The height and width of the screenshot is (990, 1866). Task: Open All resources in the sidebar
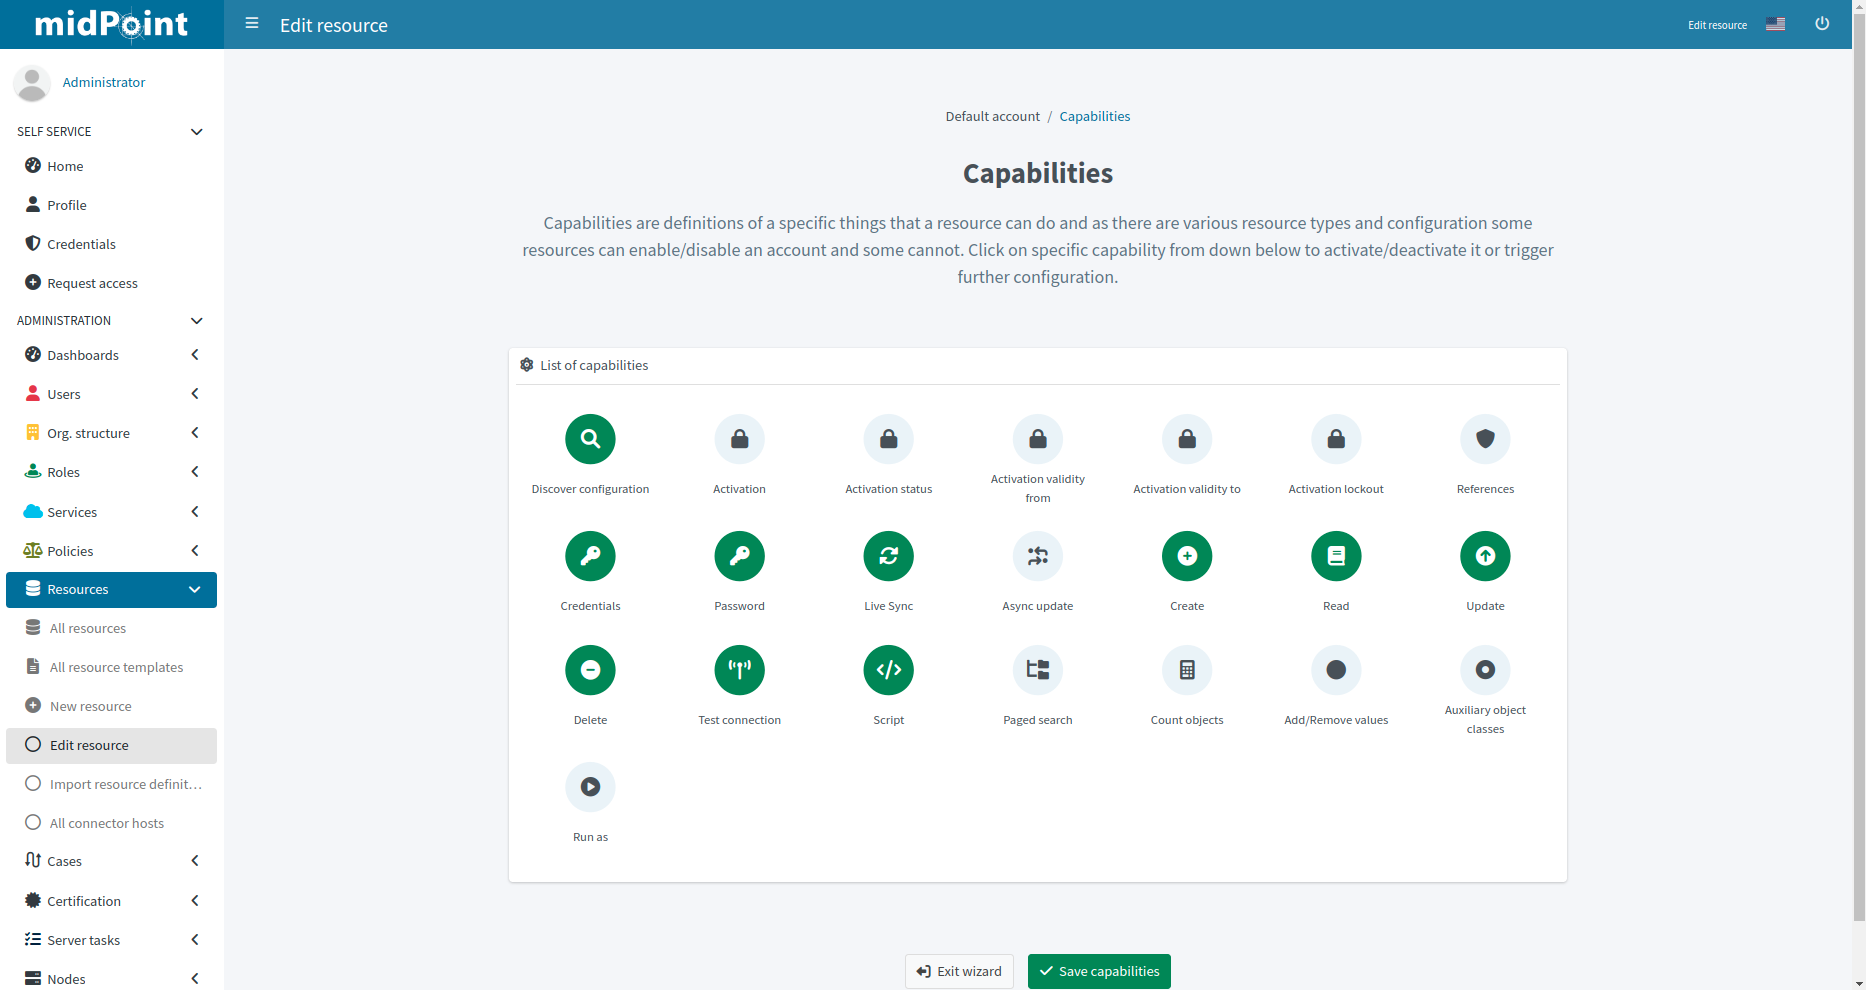(88, 628)
